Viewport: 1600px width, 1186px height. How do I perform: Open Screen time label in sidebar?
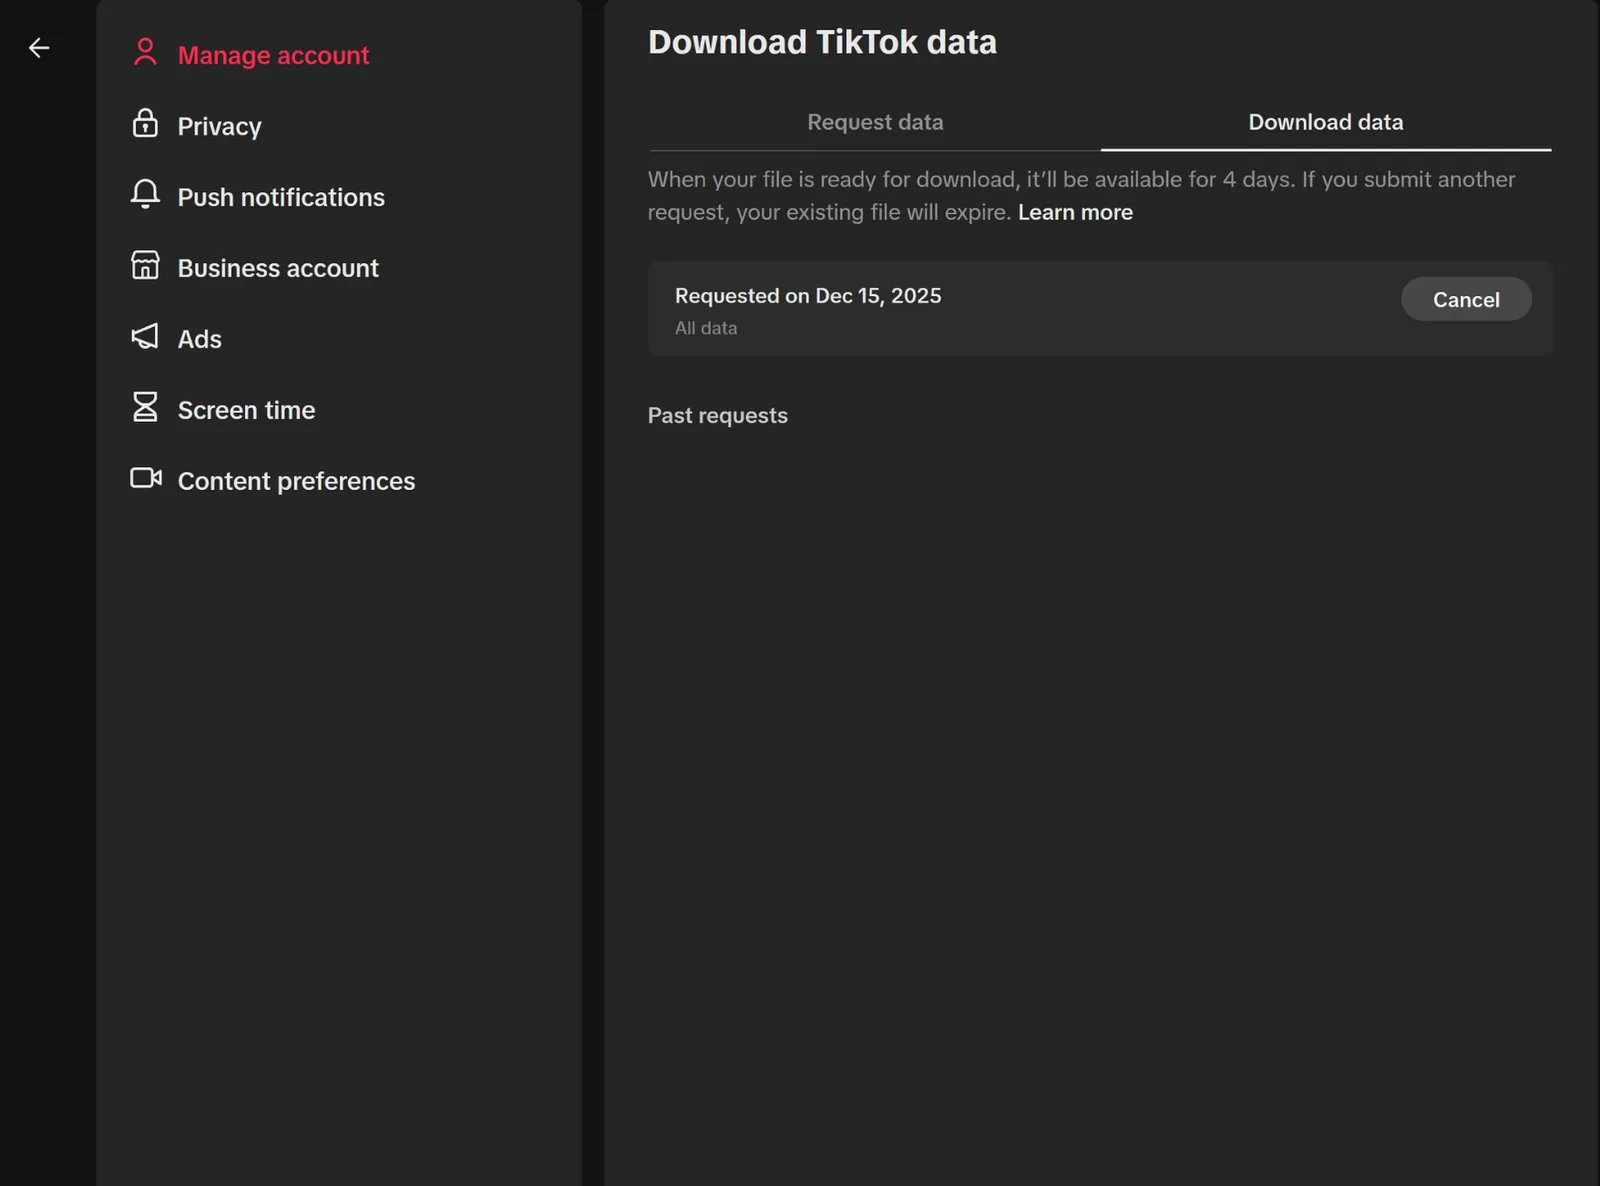pos(246,411)
